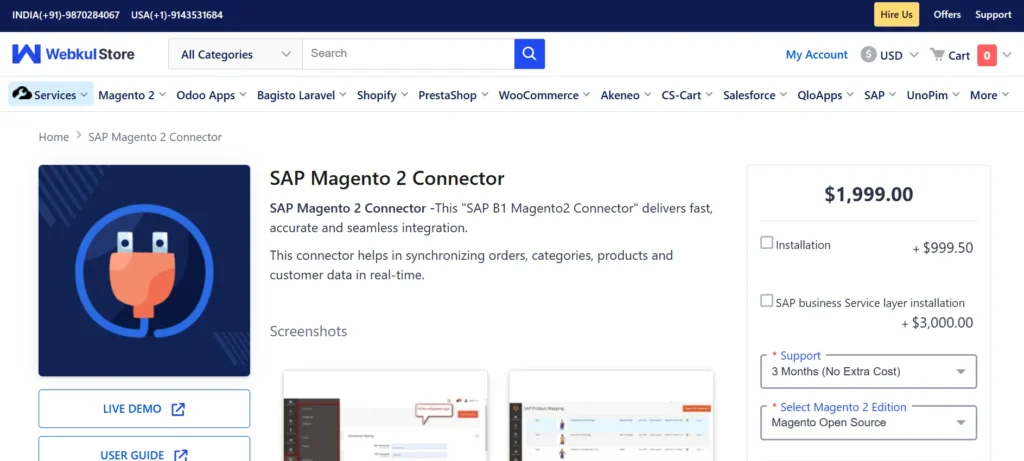This screenshot has height=461, width=1024.
Task: Expand the QloApps menu
Action: (x=826, y=95)
